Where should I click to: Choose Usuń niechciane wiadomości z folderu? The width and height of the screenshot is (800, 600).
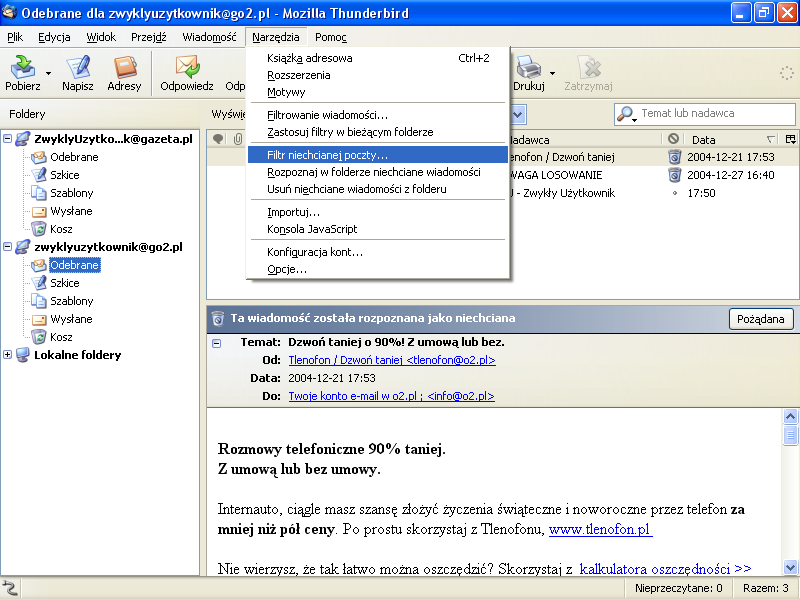coord(378,189)
